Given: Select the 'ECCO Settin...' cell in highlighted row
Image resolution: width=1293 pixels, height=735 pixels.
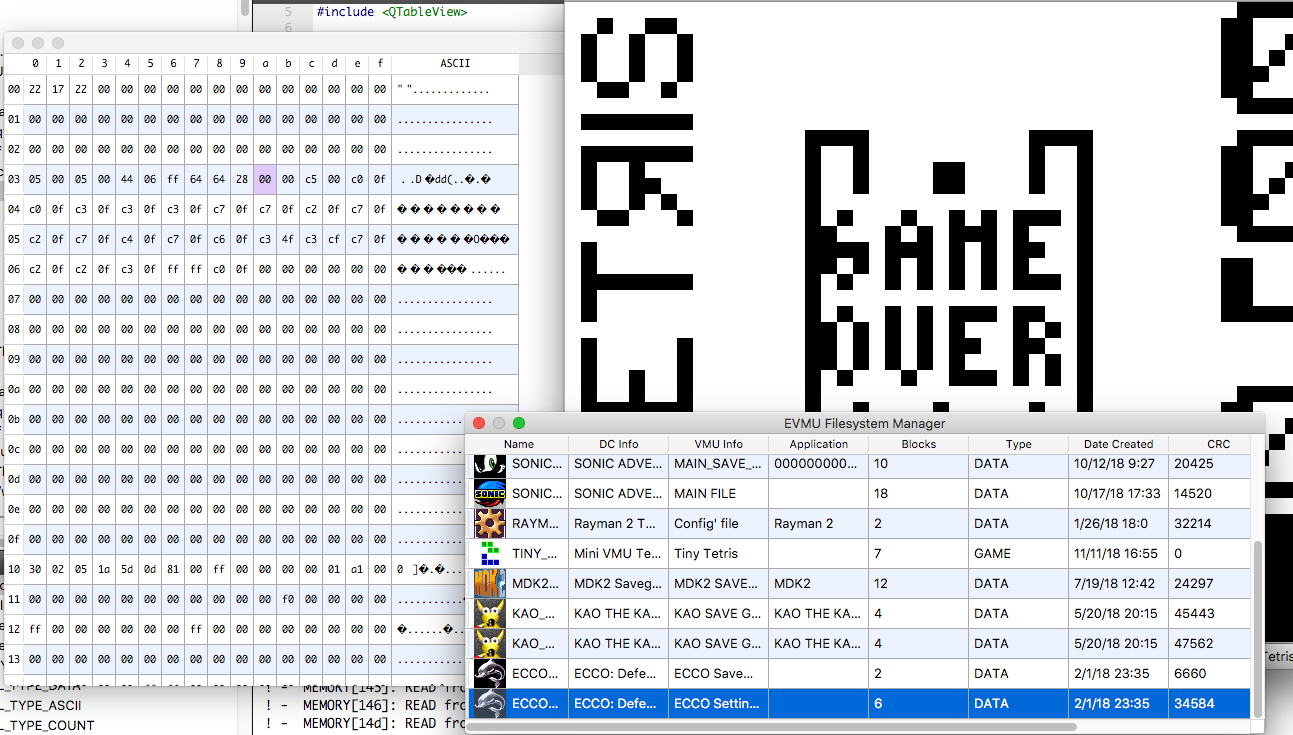Looking at the screenshot, I should tap(719, 703).
